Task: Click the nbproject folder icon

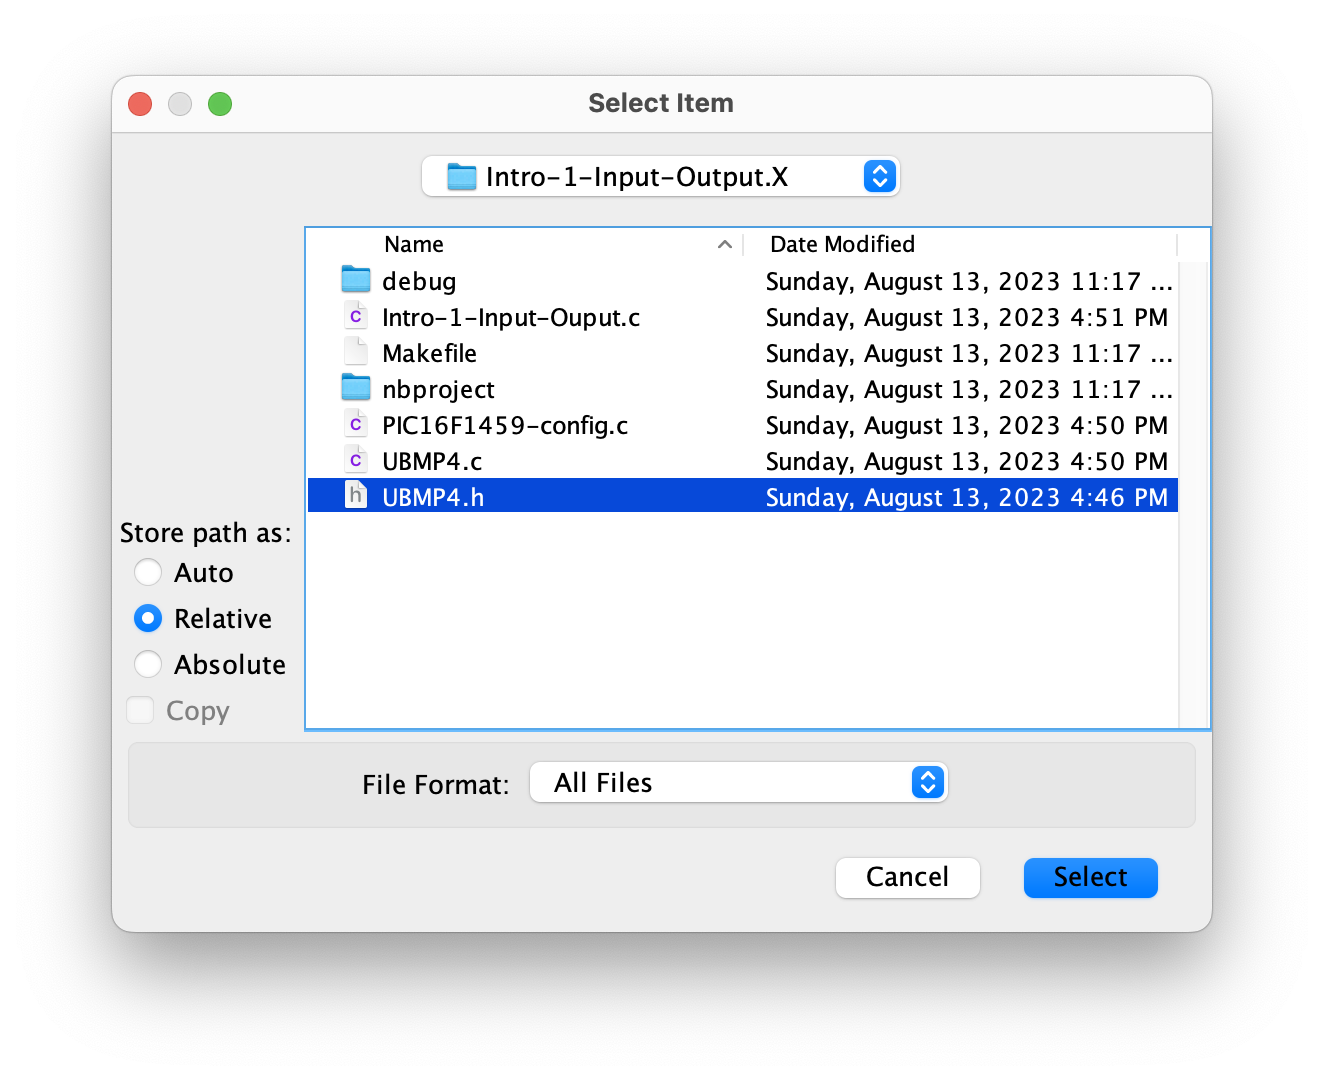Action: [356, 387]
